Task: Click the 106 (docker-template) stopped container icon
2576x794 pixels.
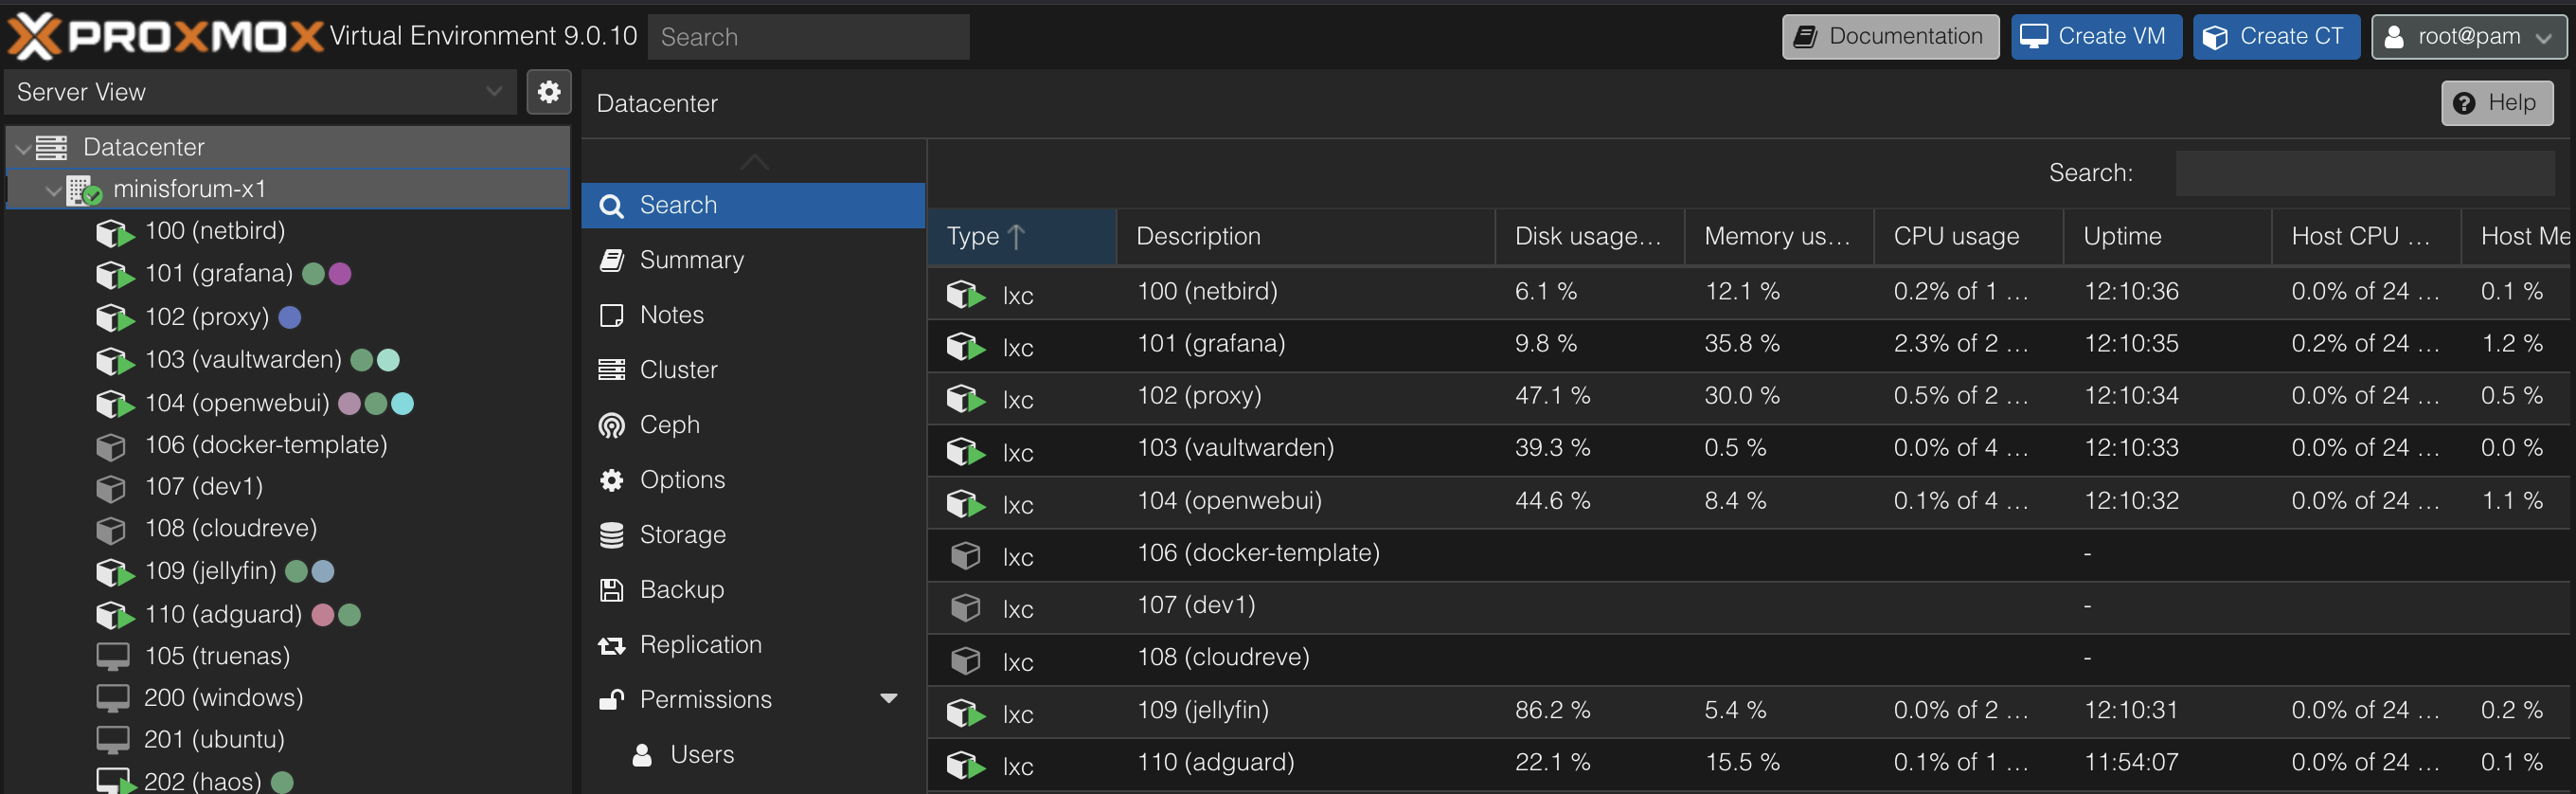Action: 111,445
